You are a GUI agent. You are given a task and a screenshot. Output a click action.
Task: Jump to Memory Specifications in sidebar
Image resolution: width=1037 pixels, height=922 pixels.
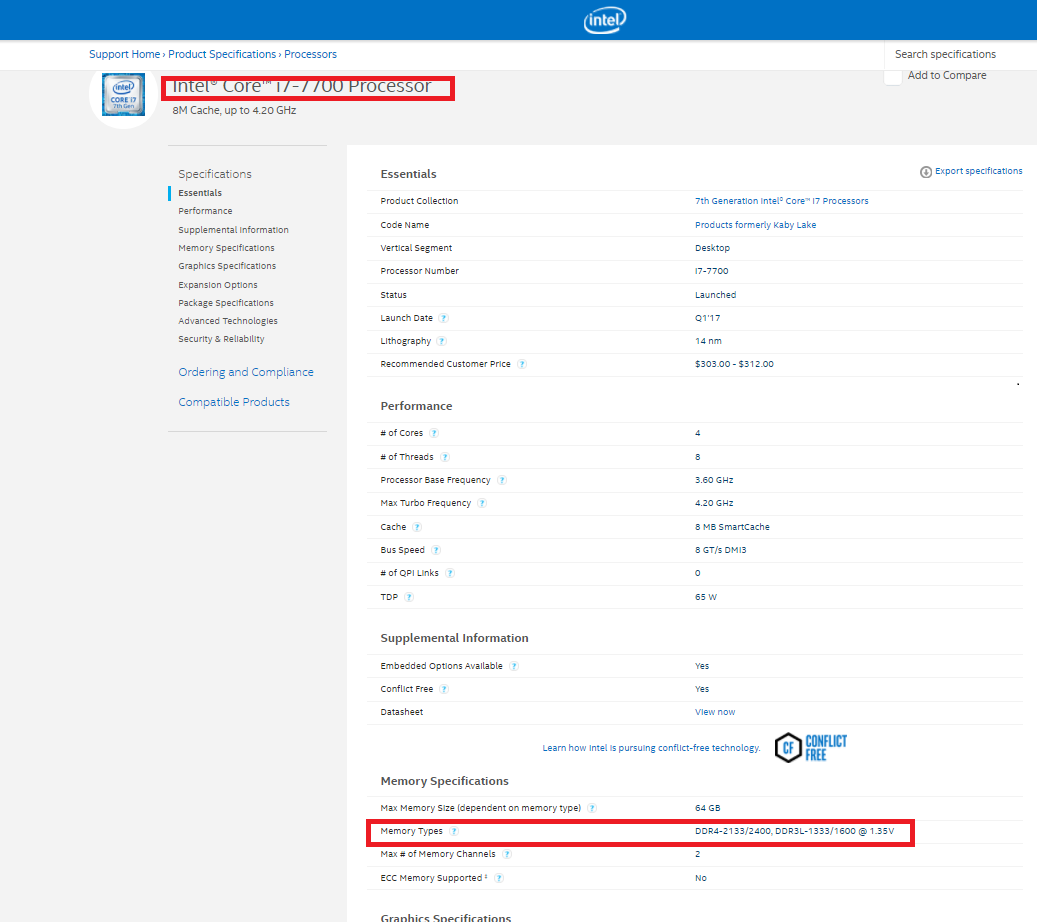click(x=226, y=248)
